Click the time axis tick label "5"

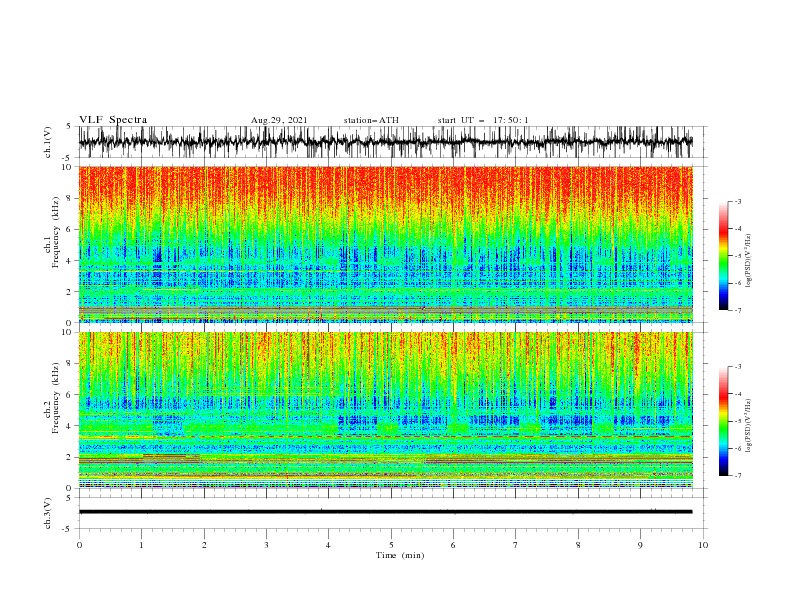(x=391, y=545)
